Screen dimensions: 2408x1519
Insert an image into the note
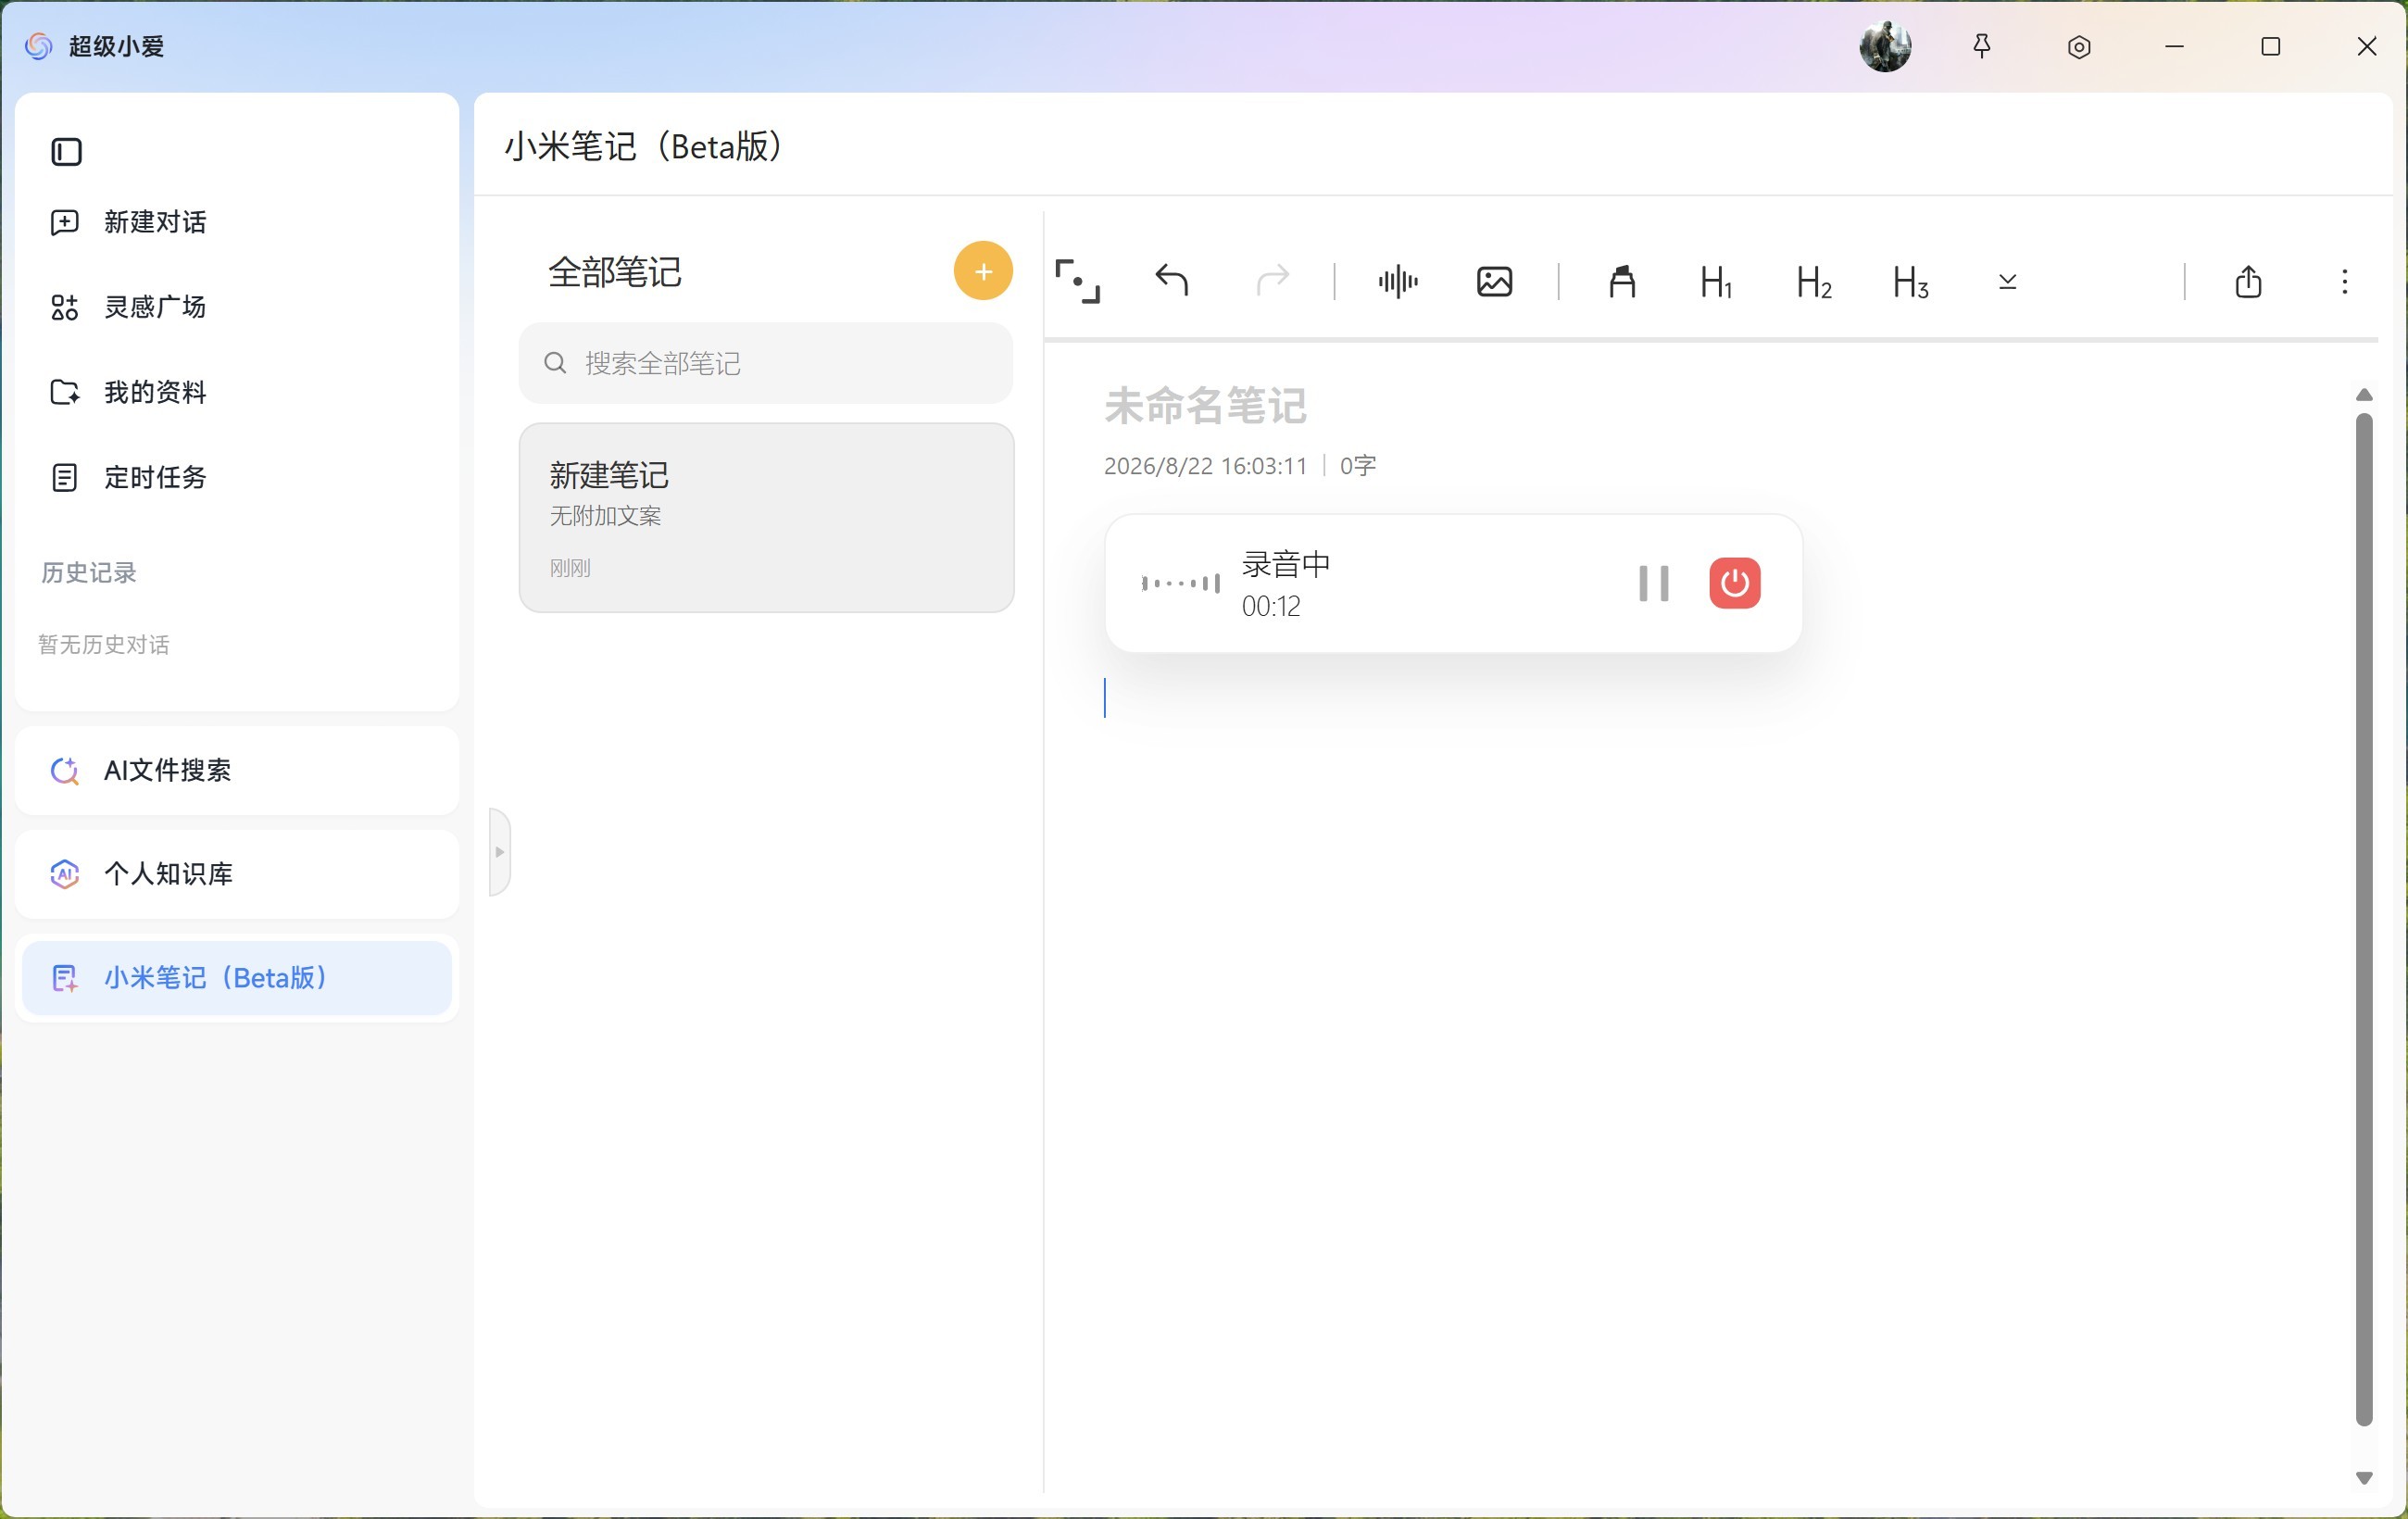(x=1494, y=282)
